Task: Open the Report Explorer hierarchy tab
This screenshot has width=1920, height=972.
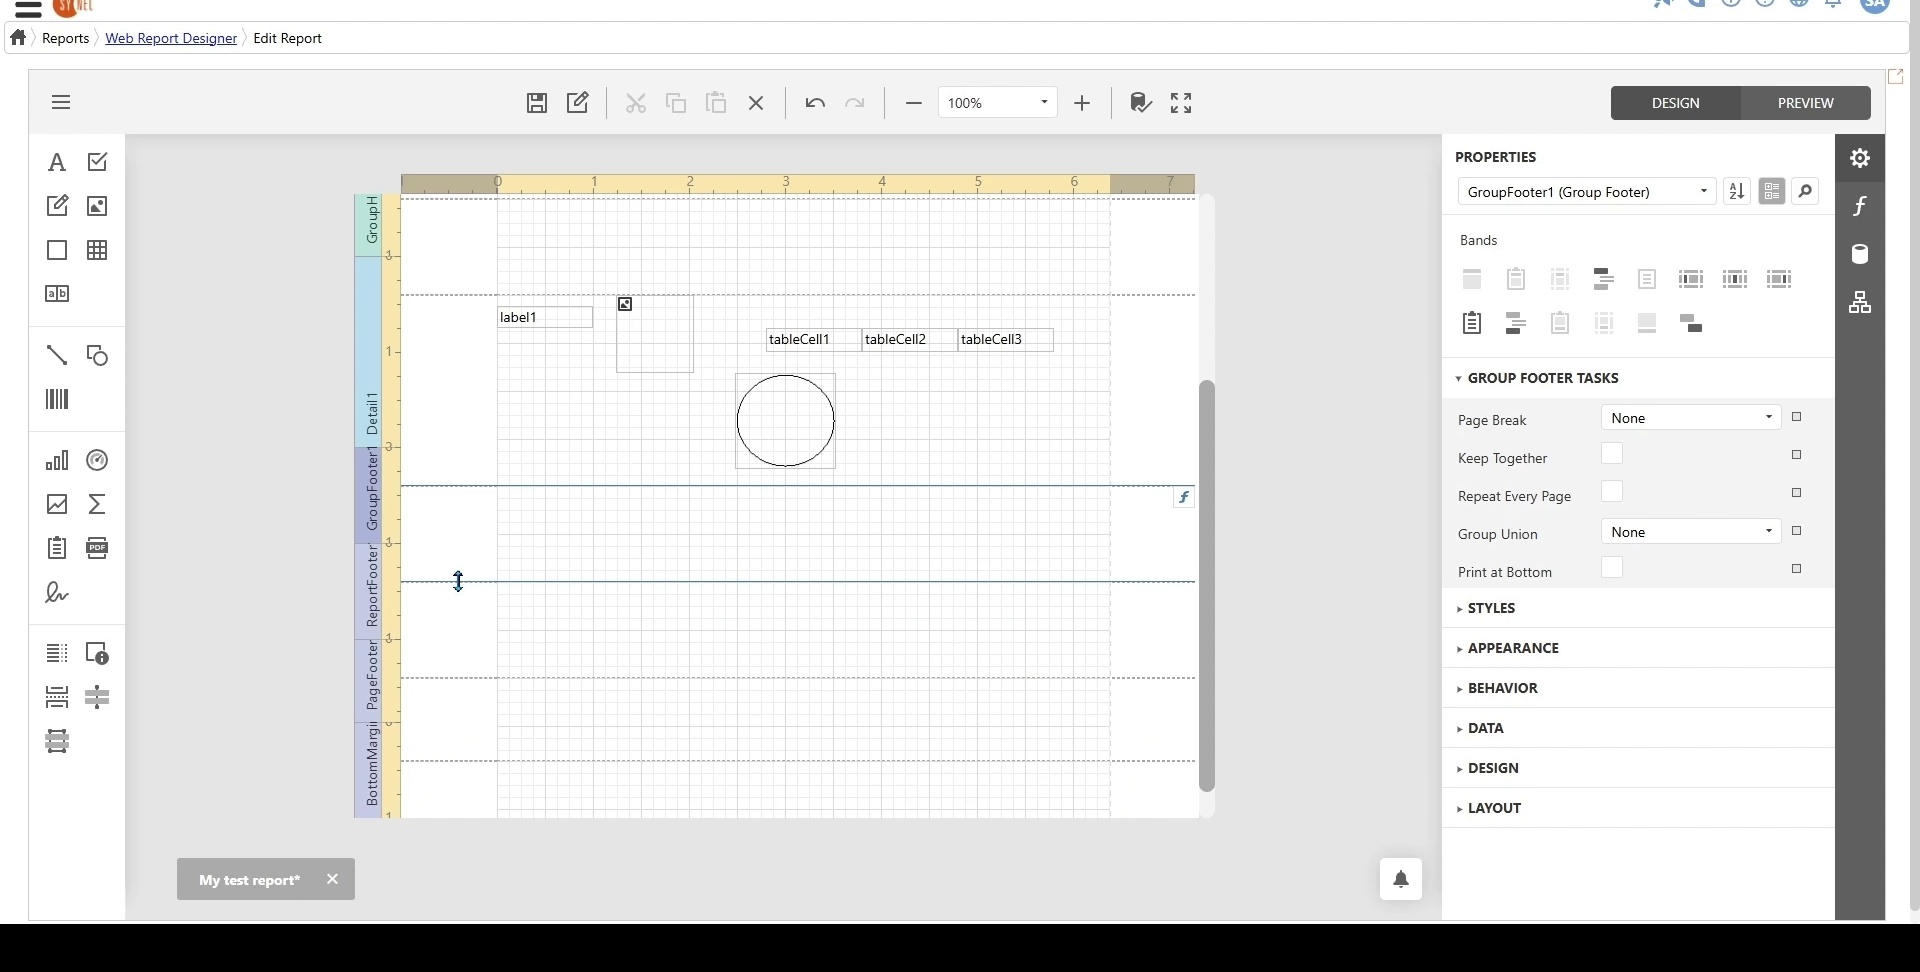Action: tap(1860, 302)
